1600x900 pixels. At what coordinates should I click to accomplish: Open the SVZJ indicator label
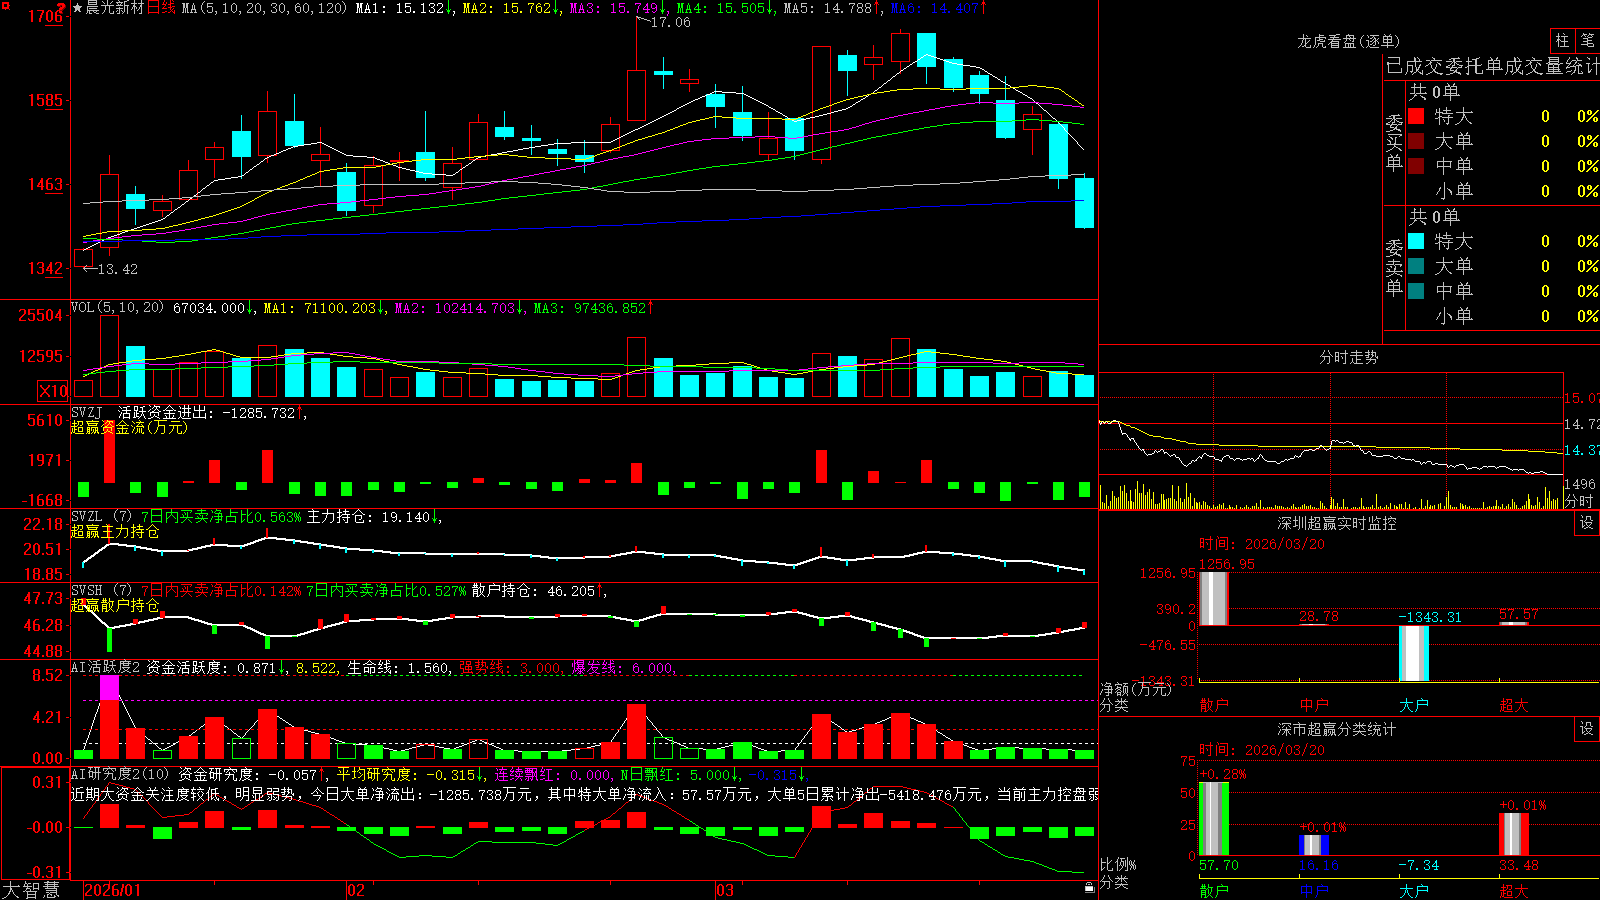(87, 412)
